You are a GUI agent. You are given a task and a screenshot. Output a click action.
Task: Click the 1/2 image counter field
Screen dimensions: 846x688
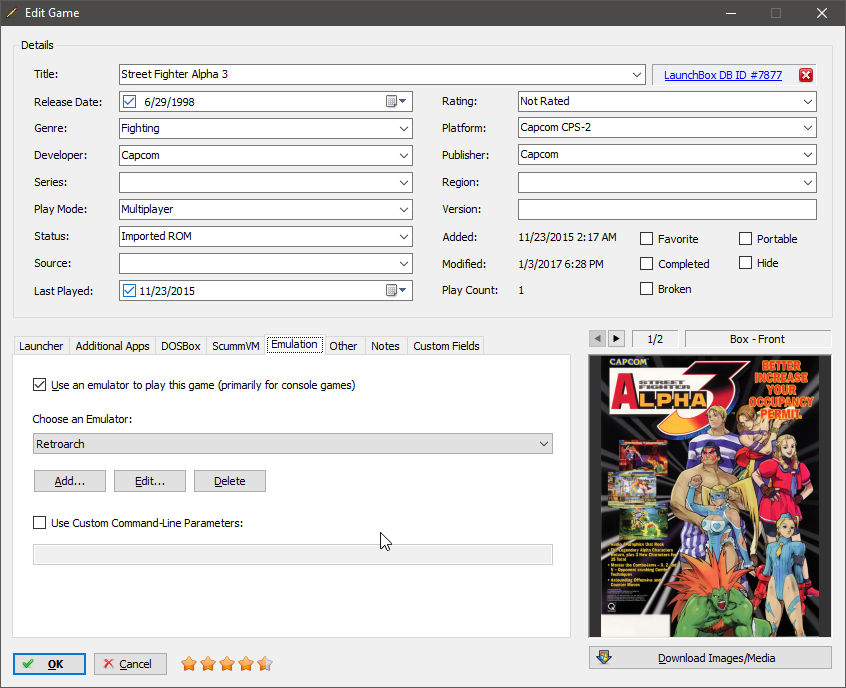click(x=655, y=339)
